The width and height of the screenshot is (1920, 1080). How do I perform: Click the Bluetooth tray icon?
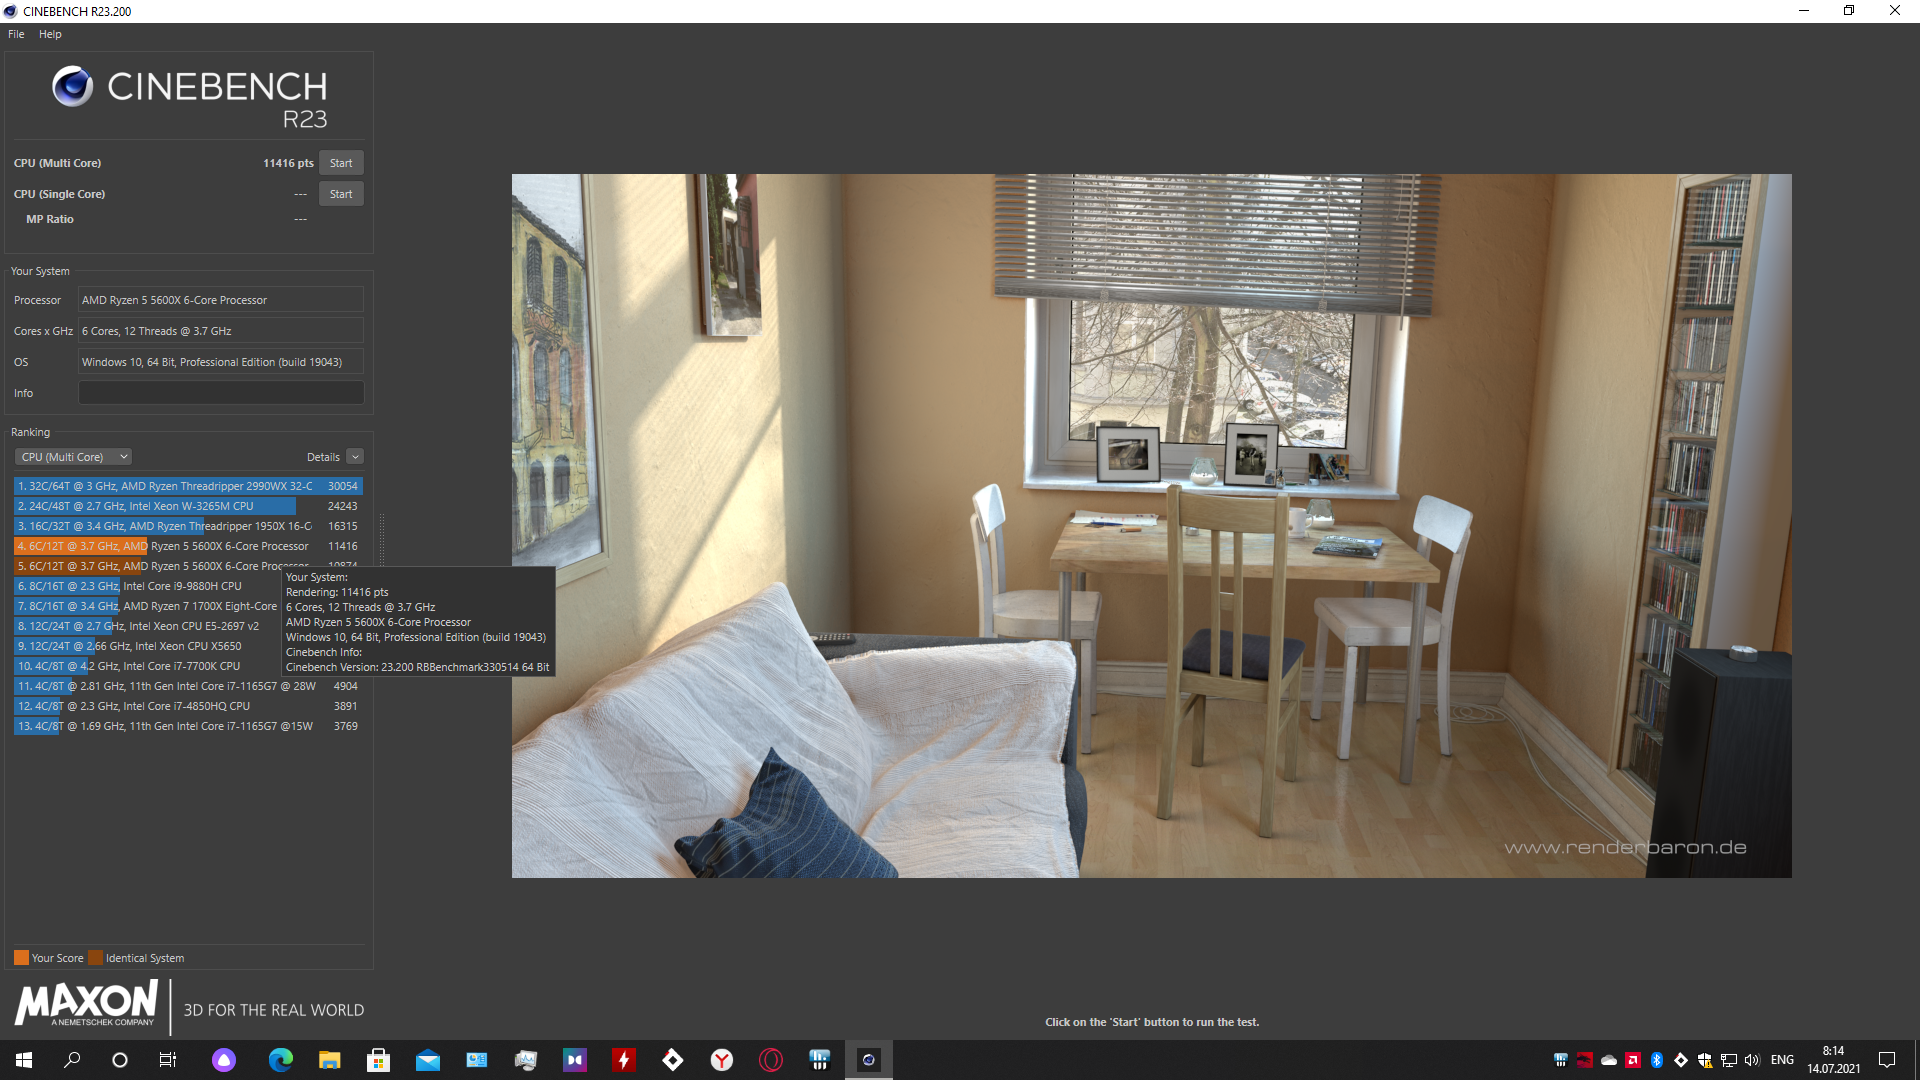[x=1657, y=1060]
